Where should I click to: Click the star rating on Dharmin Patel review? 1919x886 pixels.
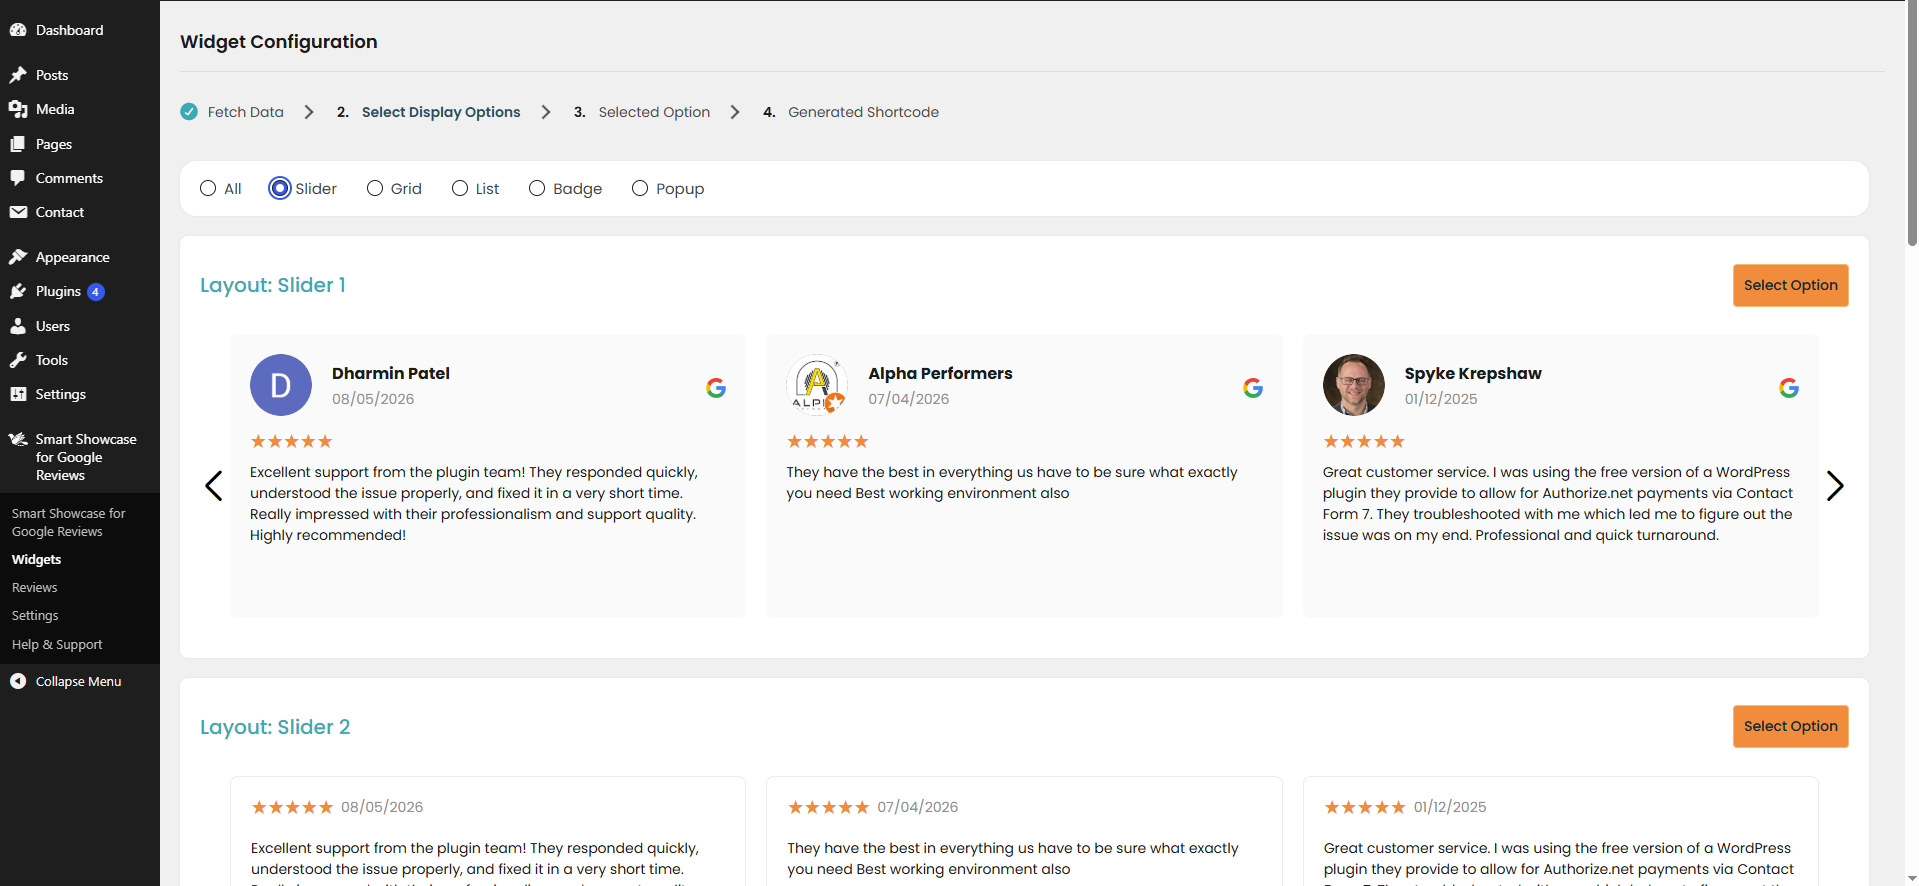coord(291,441)
